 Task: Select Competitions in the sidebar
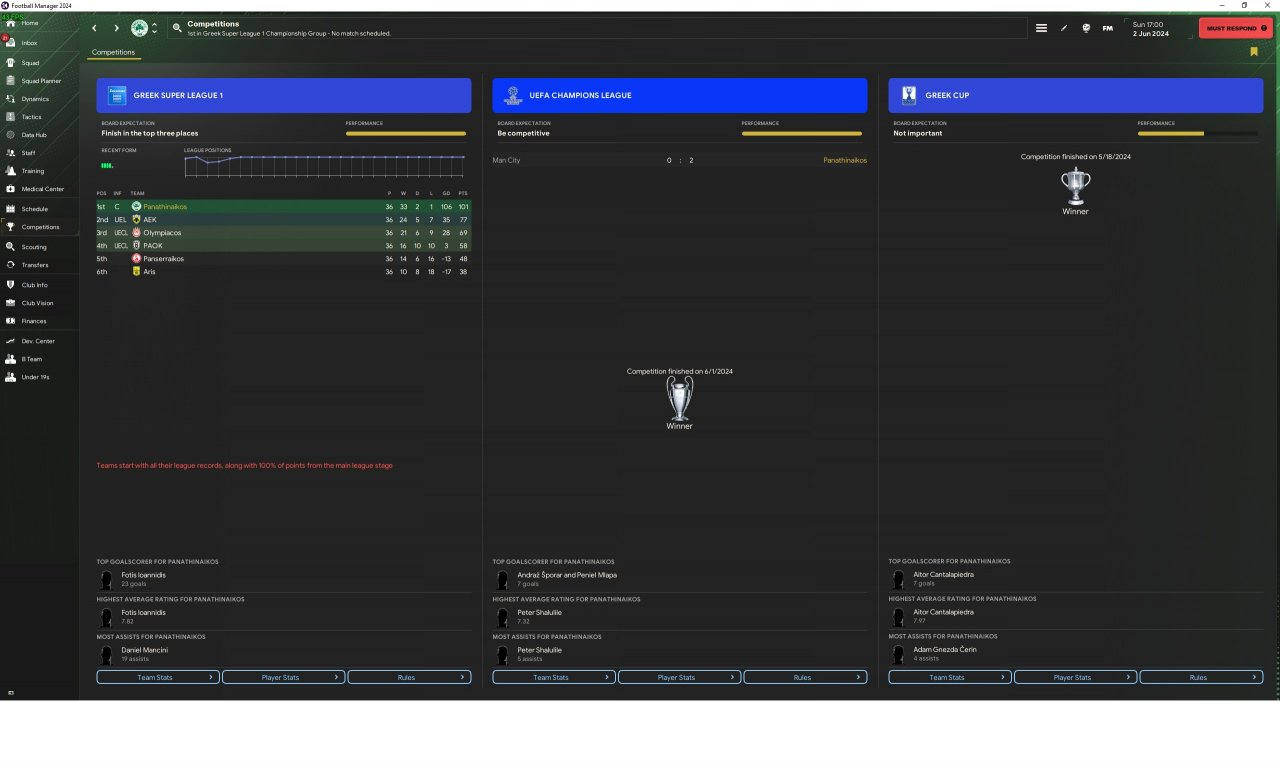pyautogui.click(x=40, y=227)
